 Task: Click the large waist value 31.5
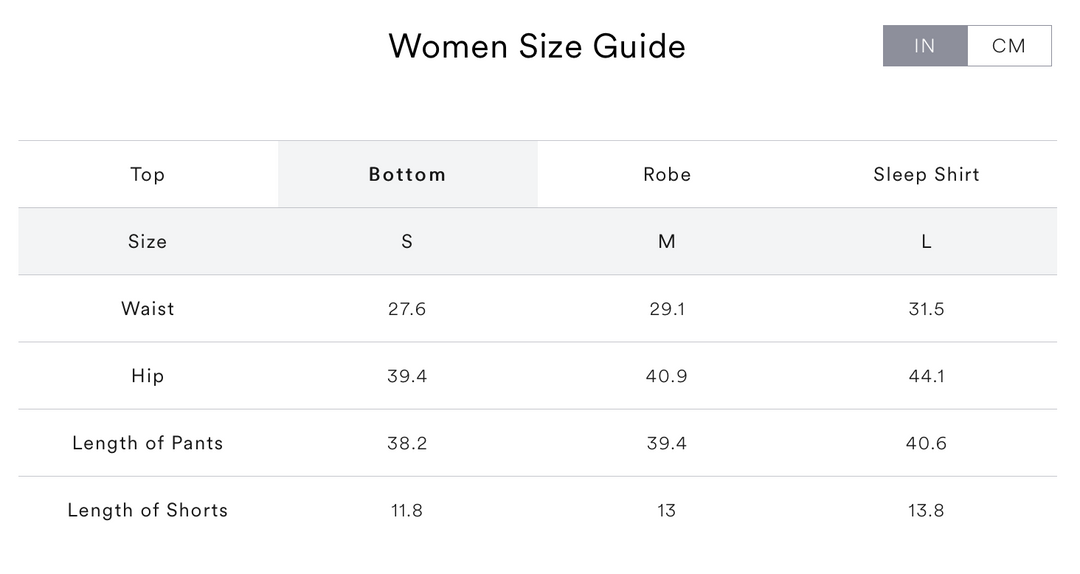click(x=926, y=309)
